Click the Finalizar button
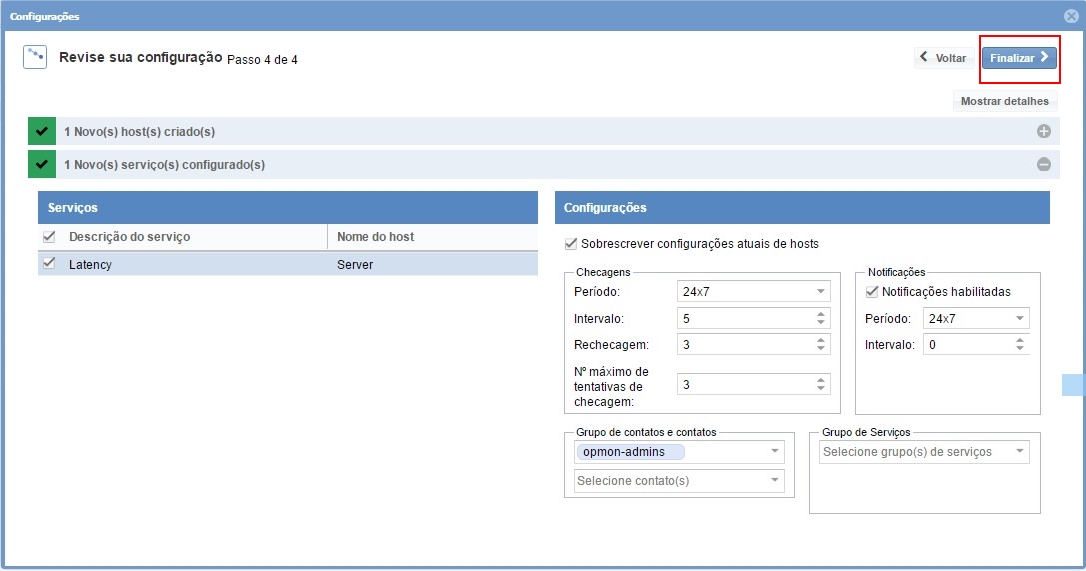 click(x=1018, y=58)
